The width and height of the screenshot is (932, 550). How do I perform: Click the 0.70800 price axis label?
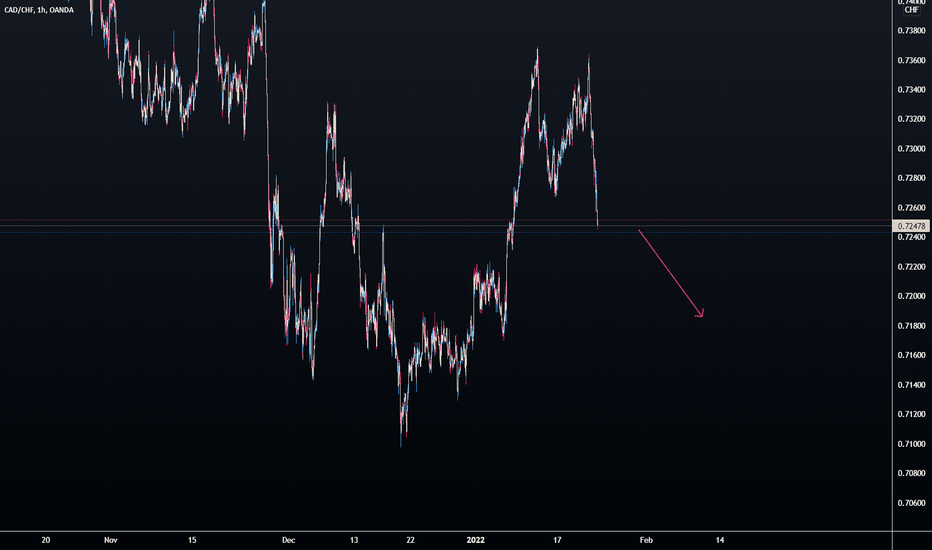911,473
